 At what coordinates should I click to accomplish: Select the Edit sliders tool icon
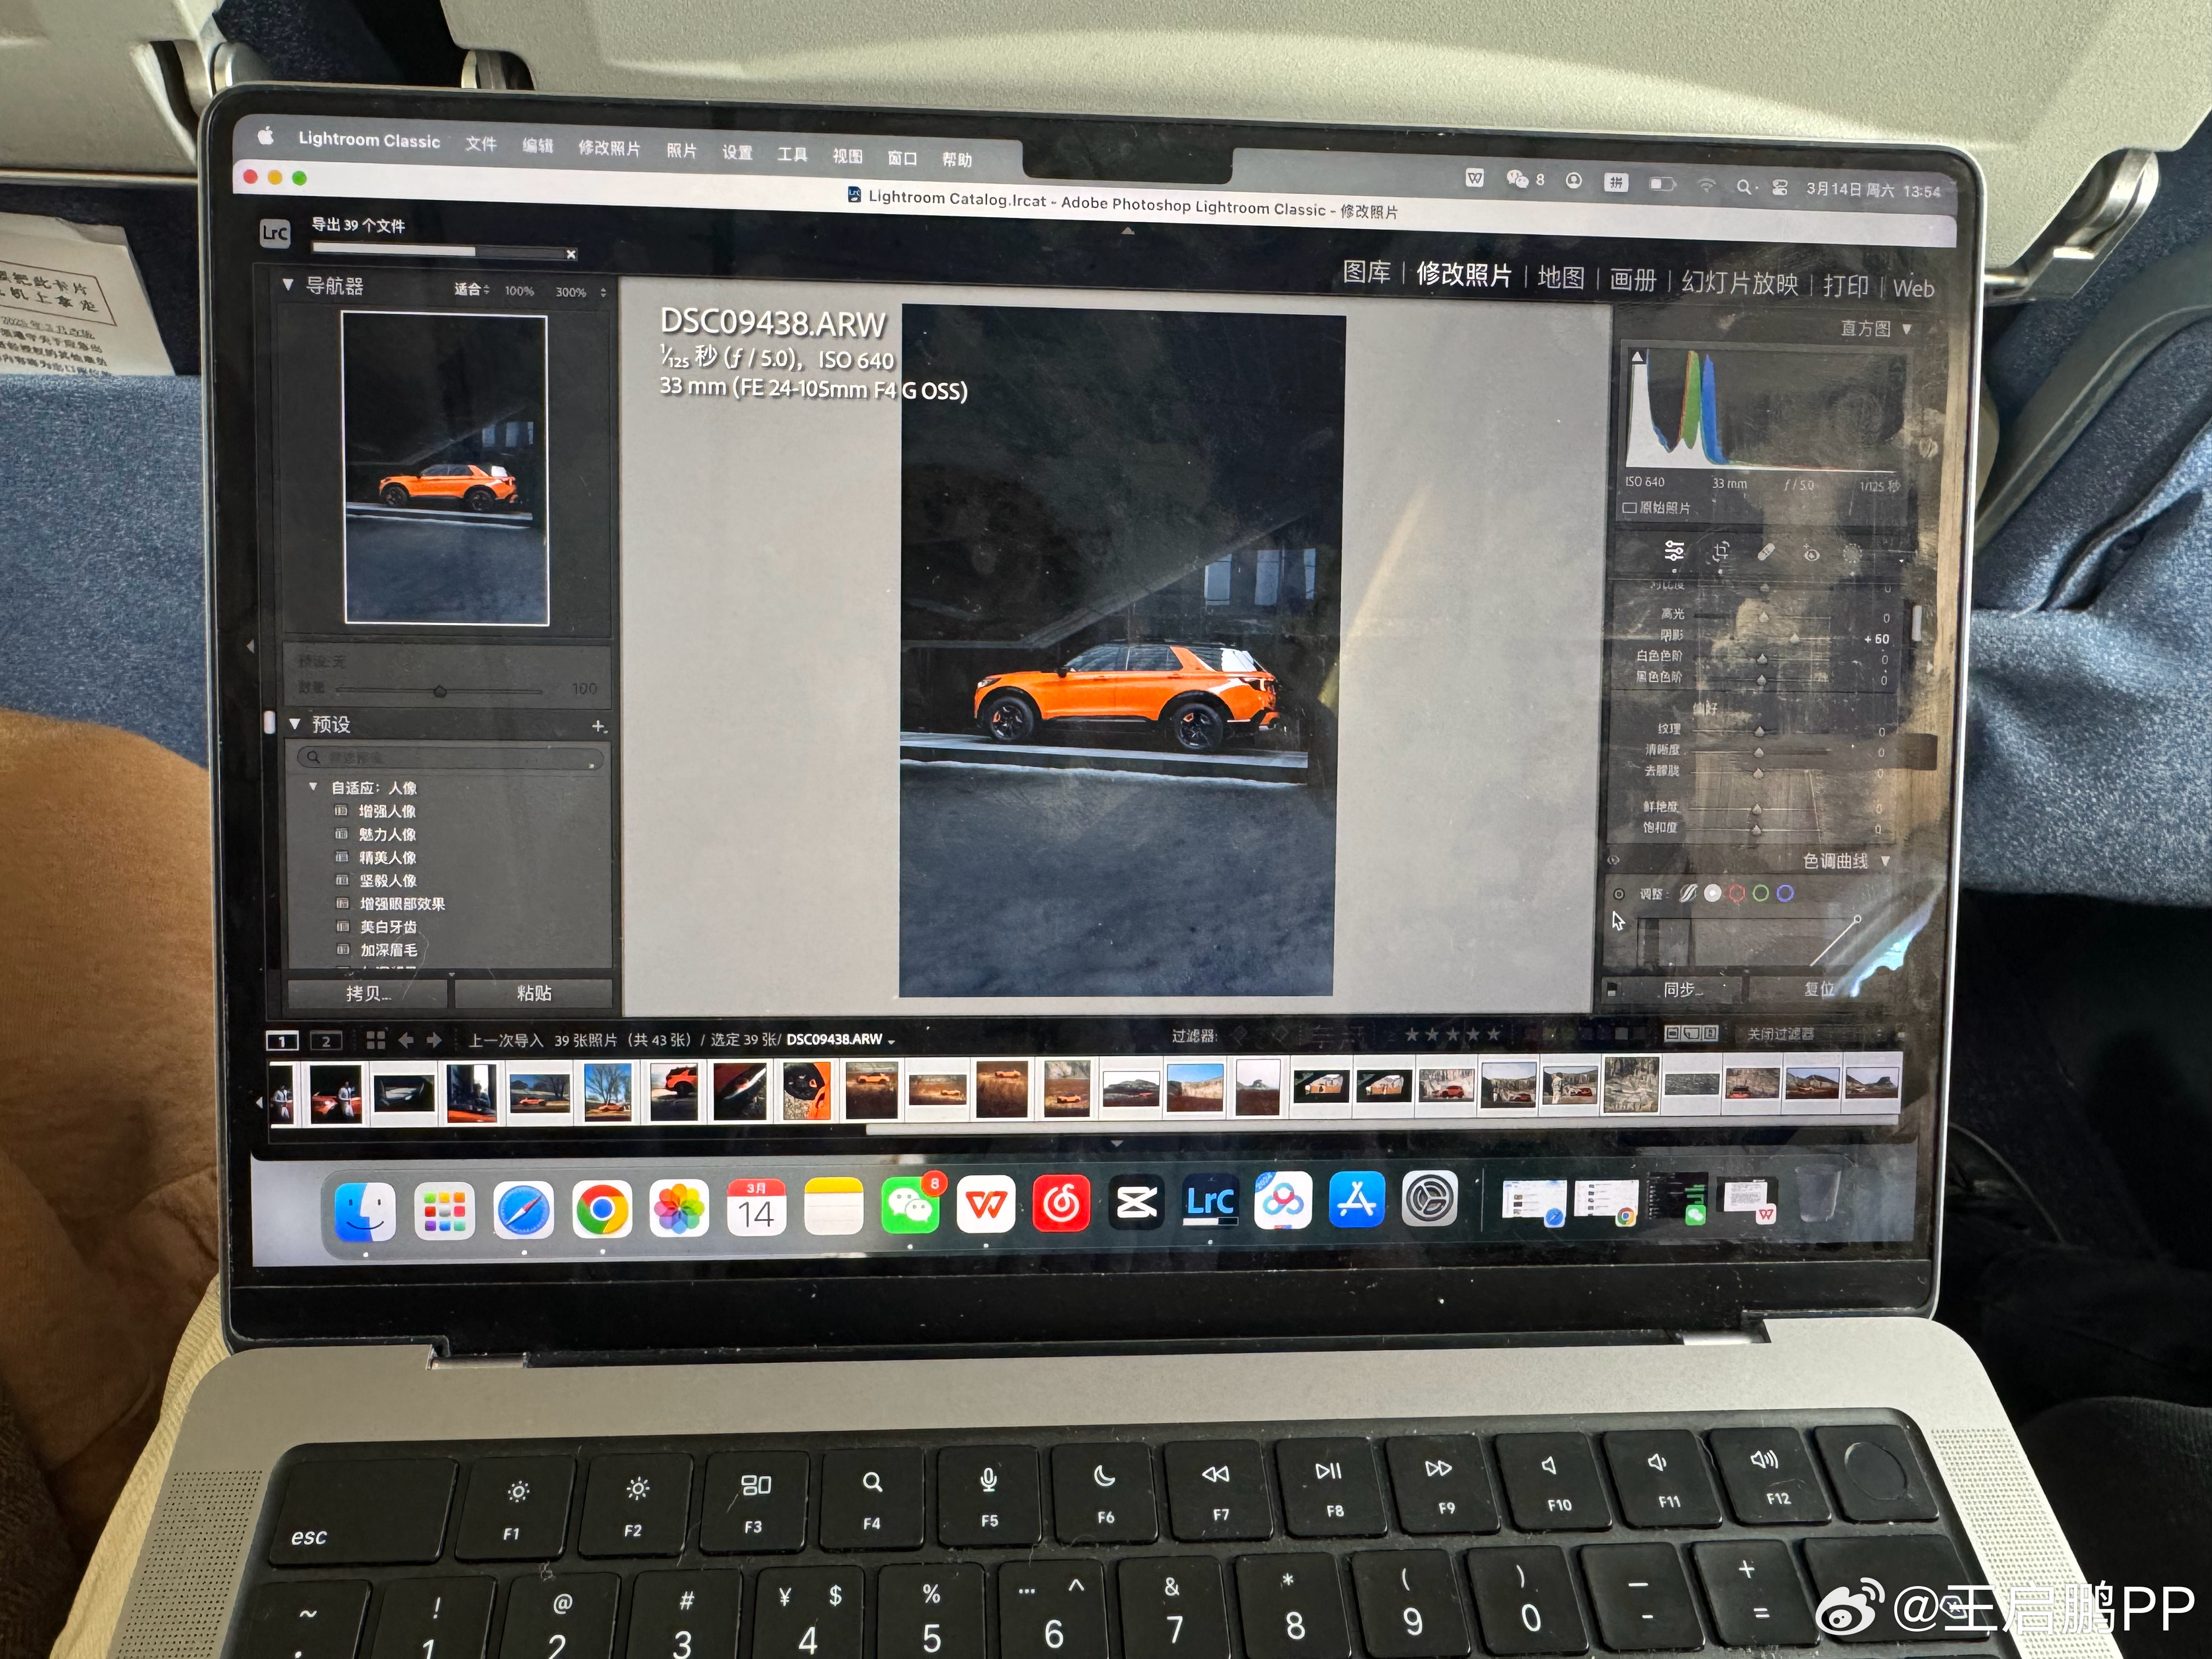pyautogui.click(x=1674, y=550)
